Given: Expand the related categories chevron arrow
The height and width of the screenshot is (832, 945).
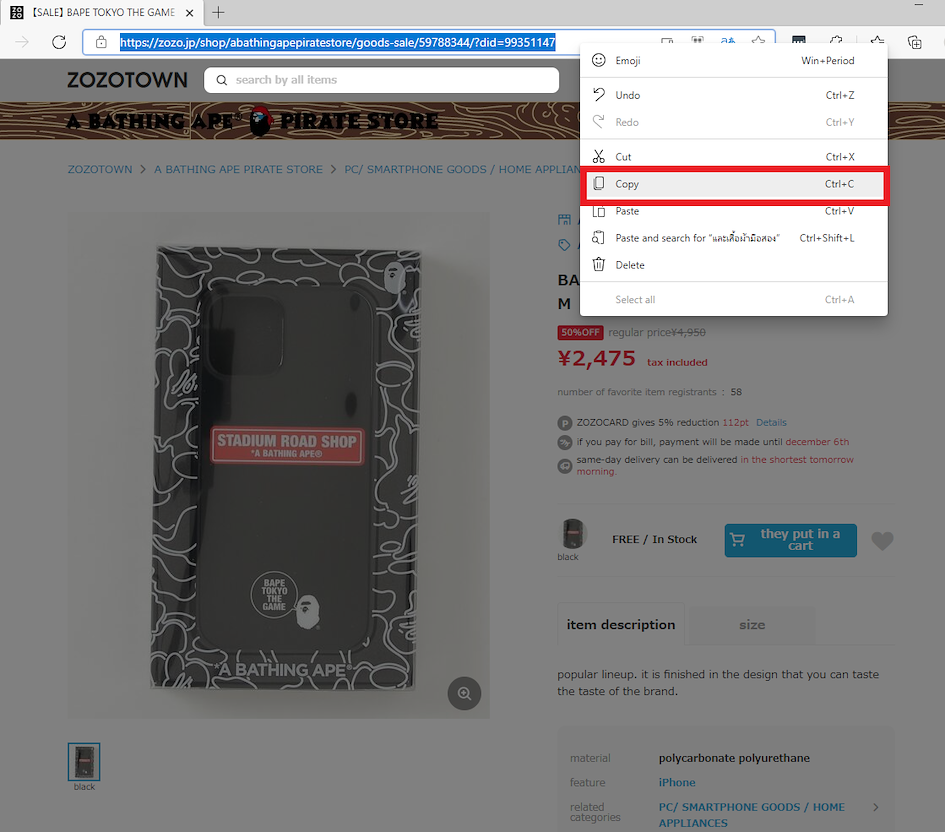Looking at the screenshot, I should tap(876, 807).
